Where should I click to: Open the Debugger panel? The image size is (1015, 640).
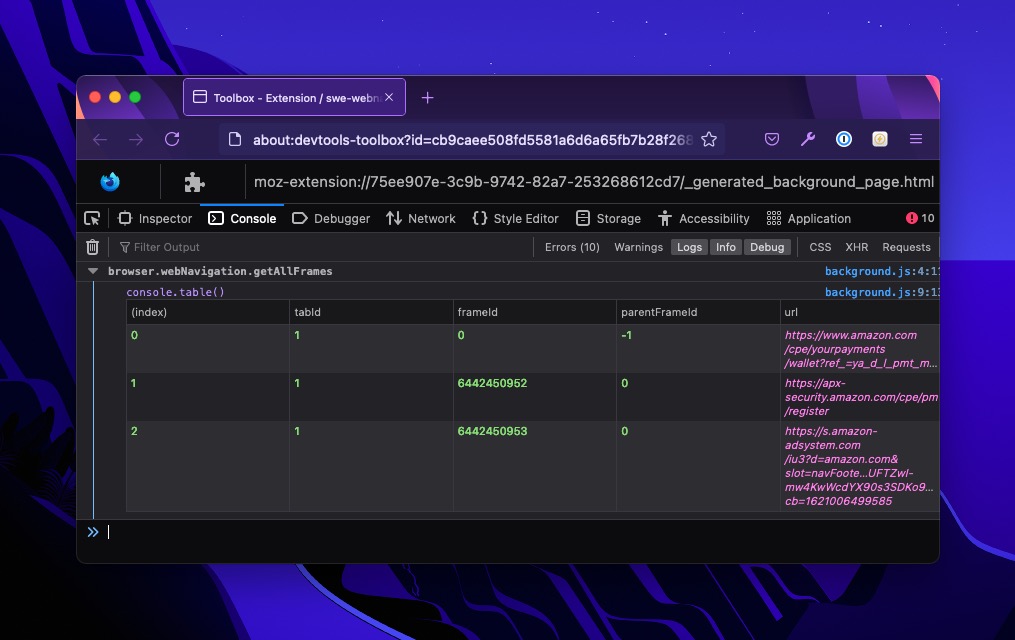point(331,219)
